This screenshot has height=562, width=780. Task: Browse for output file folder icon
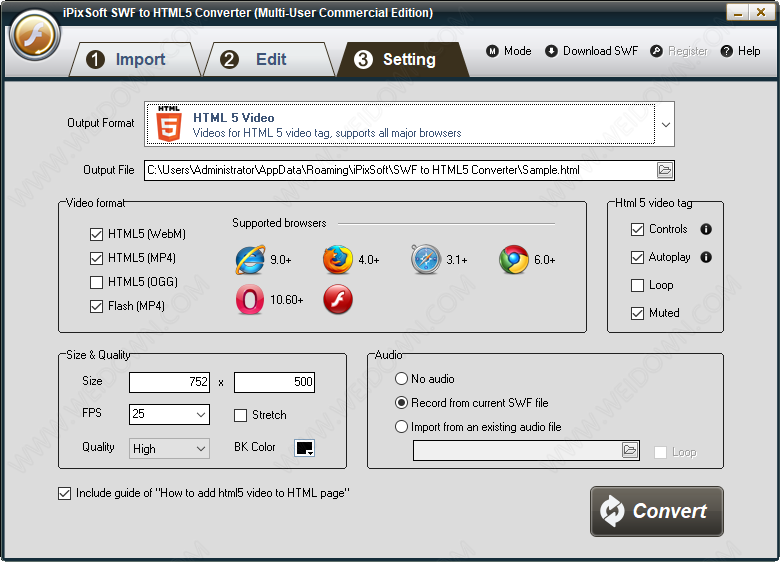tap(665, 170)
